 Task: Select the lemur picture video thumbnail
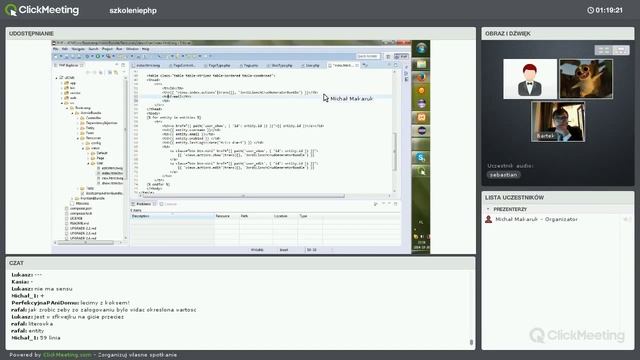pos(586,79)
